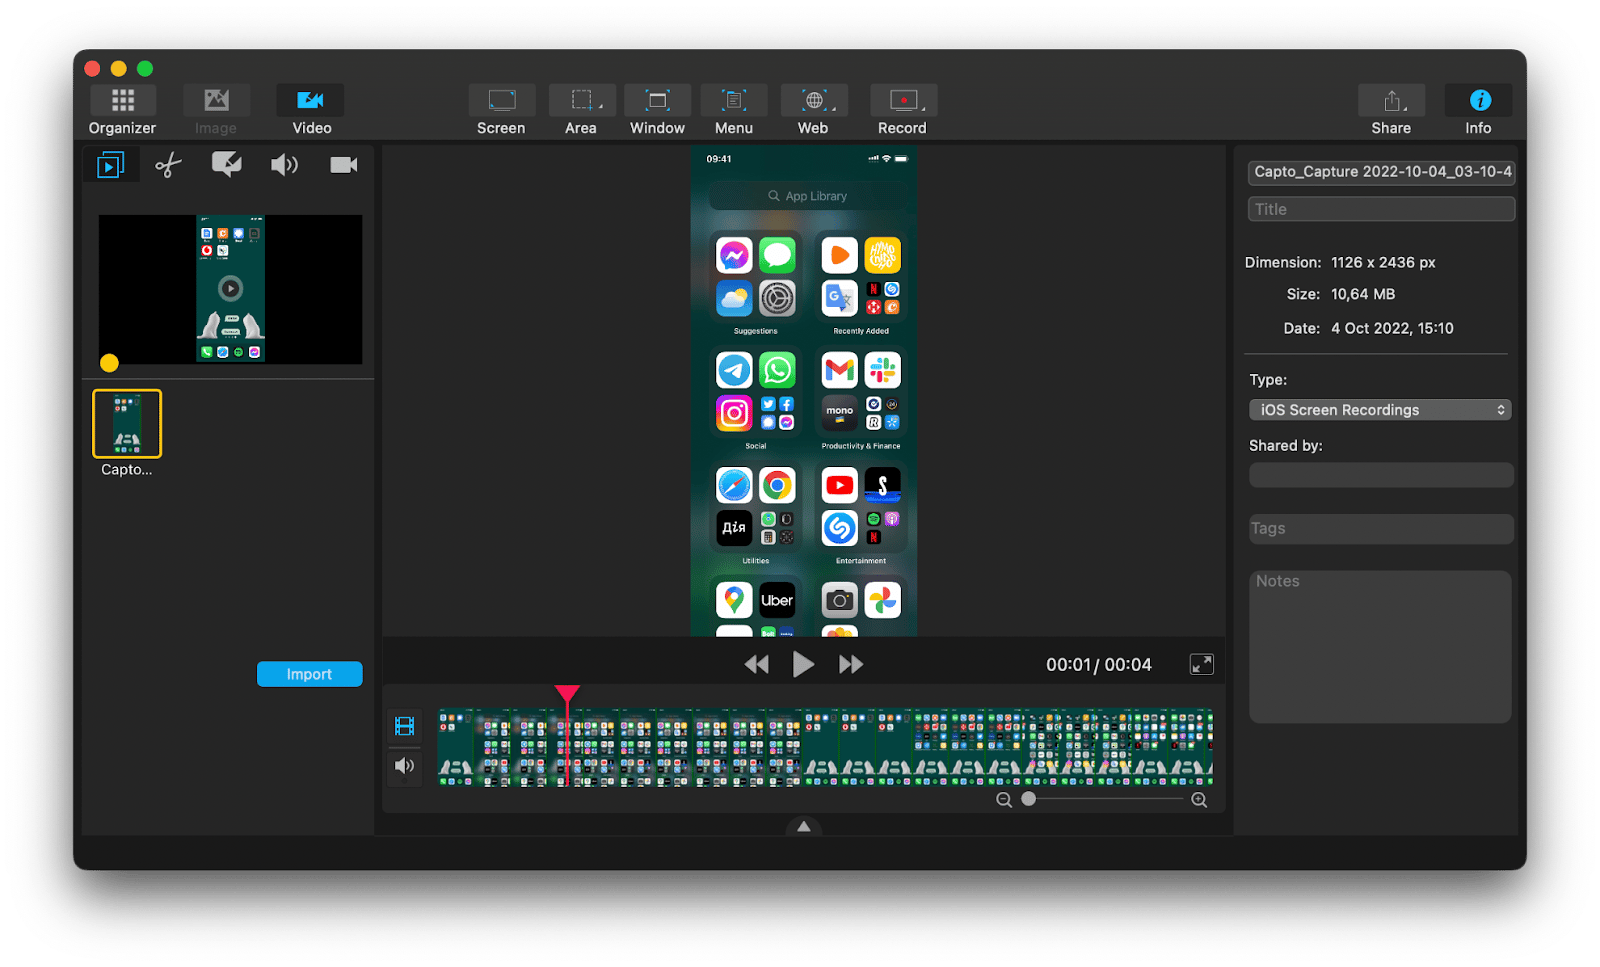Open the annotation callout tab
The width and height of the screenshot is (1600, 967).
pyautogui.click(x=226, y=165)
